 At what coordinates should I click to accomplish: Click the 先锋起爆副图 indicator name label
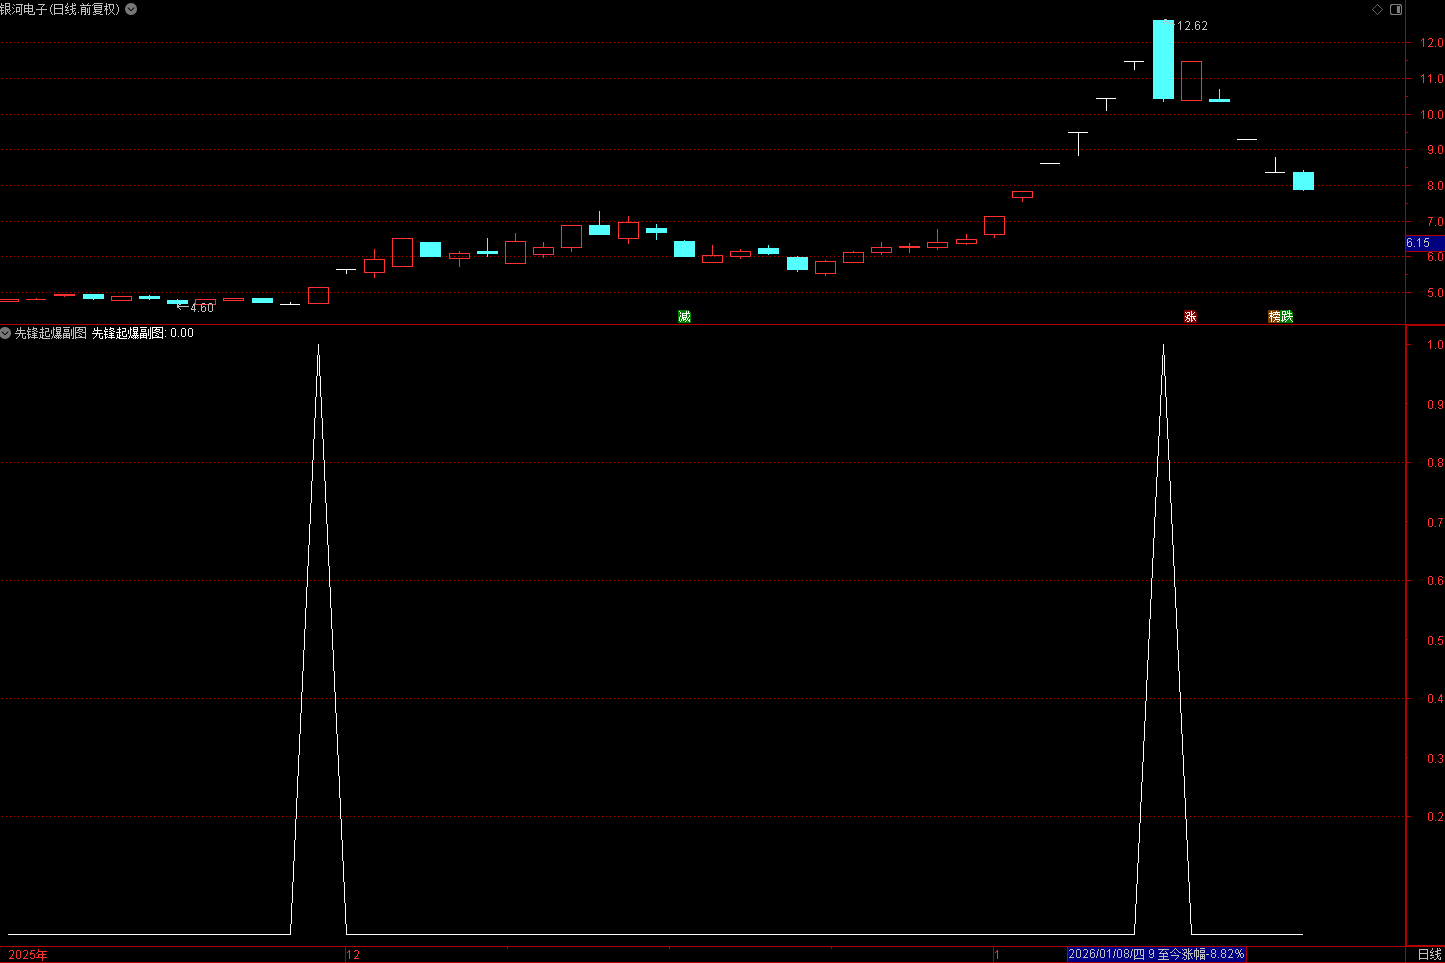click(51, 333)
